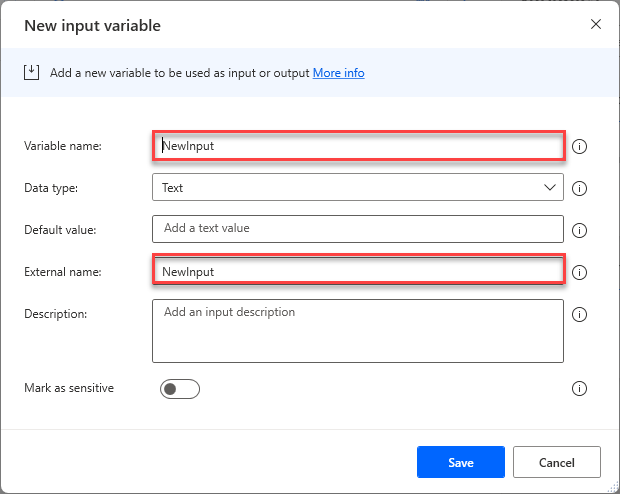Click the 'Default value:' label

coord(60,230)
